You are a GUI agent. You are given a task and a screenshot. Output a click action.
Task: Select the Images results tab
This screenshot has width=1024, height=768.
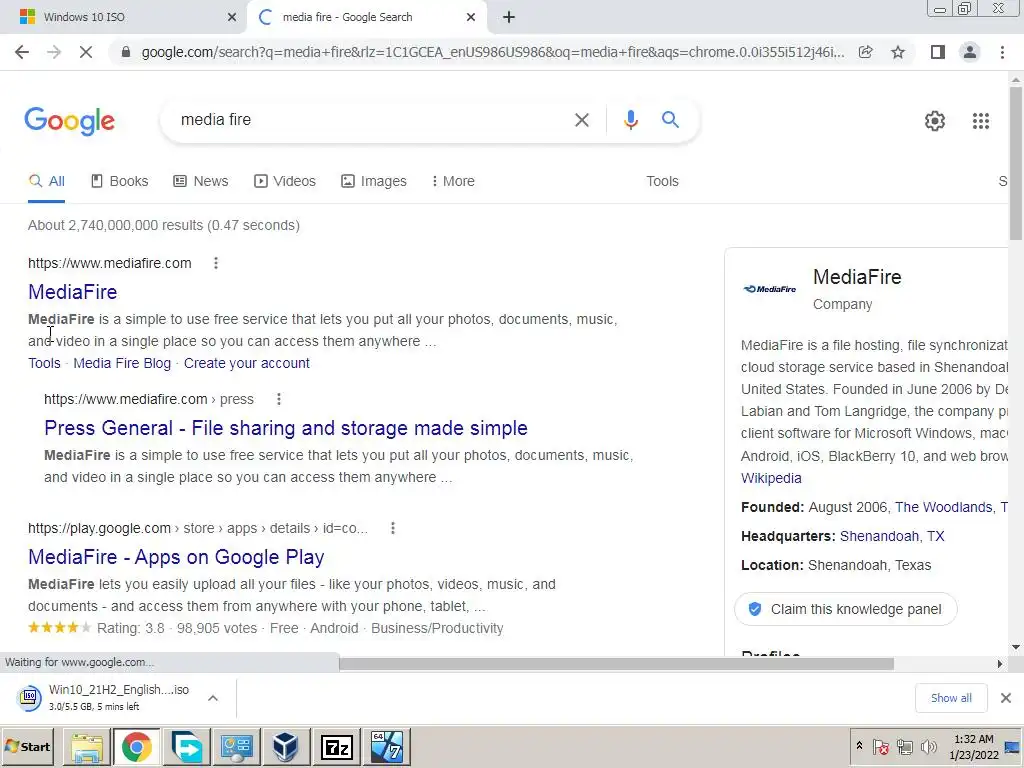(374, 182)
